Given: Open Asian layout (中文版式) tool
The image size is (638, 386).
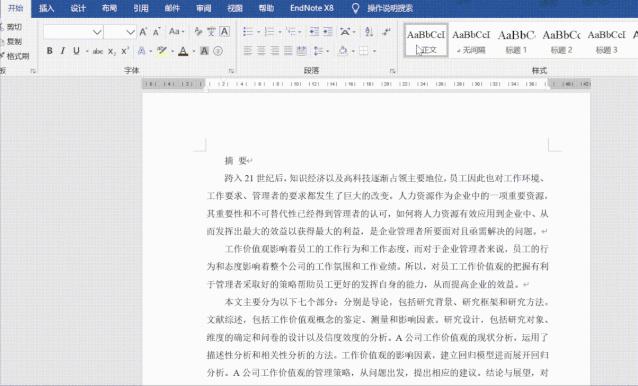Looking at the screenshot, I should tap(345, 31).
